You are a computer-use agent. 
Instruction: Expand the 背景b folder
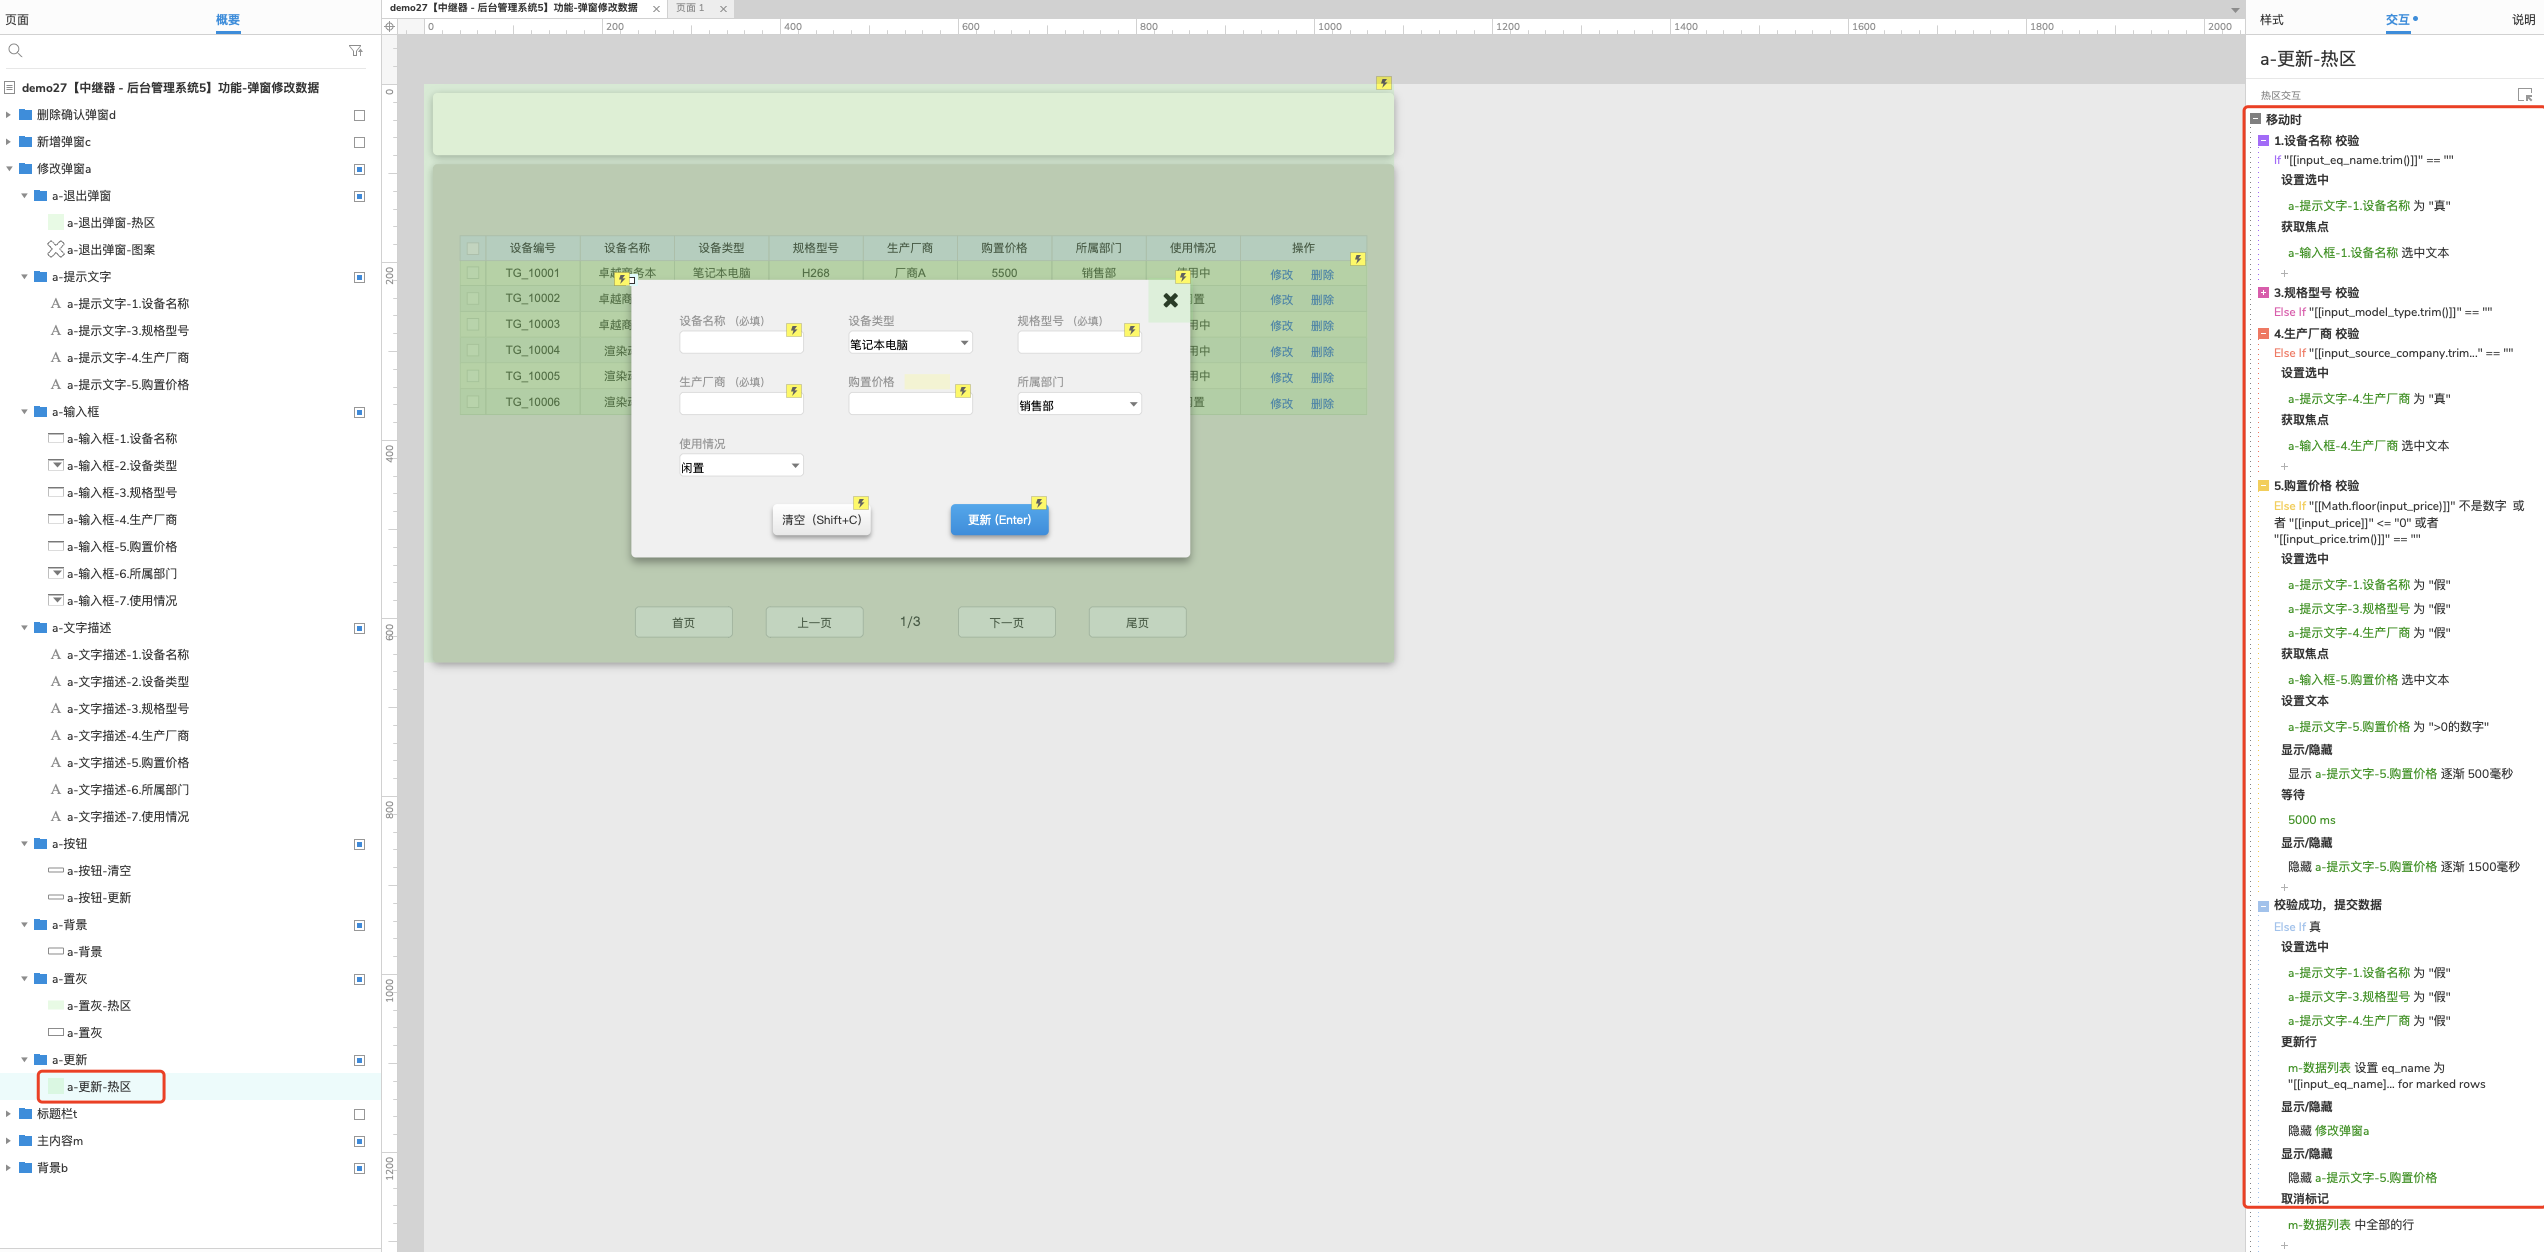pos(9,1168)
